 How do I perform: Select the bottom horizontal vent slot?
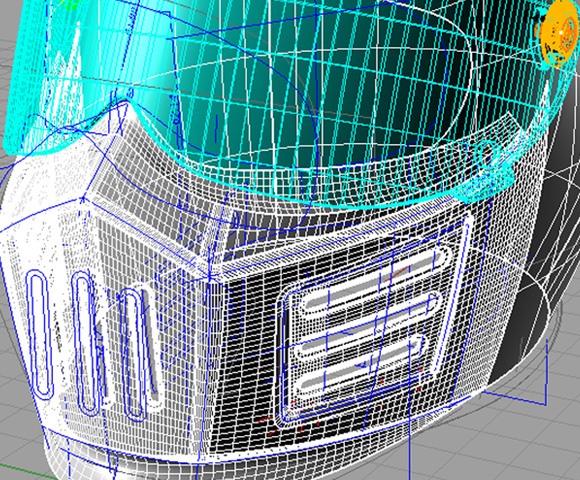click(361, 364)
